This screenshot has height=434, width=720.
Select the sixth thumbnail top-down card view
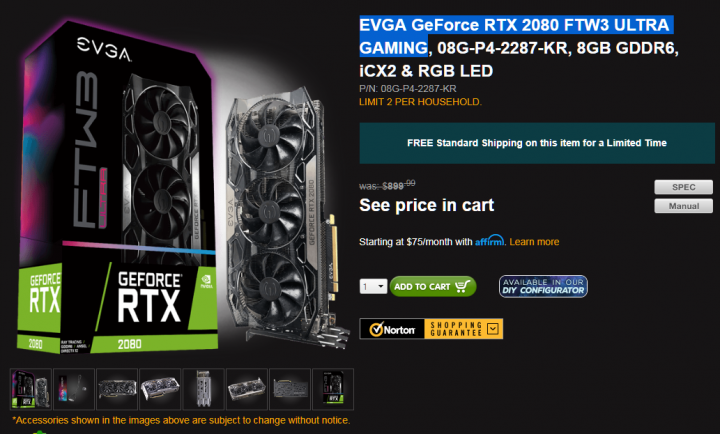[x=247, y=389]
